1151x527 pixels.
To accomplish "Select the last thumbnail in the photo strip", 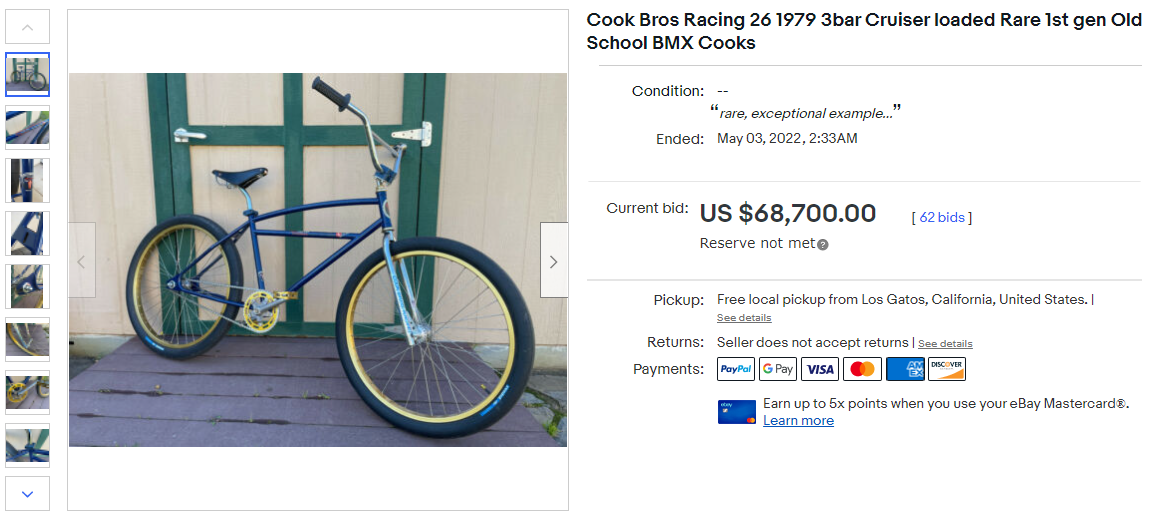I will coord(27,445).
